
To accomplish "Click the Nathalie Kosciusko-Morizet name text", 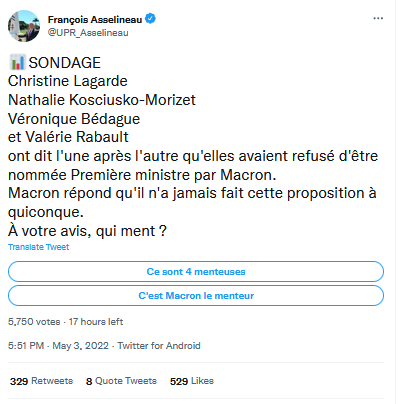I will click(102, 100).
